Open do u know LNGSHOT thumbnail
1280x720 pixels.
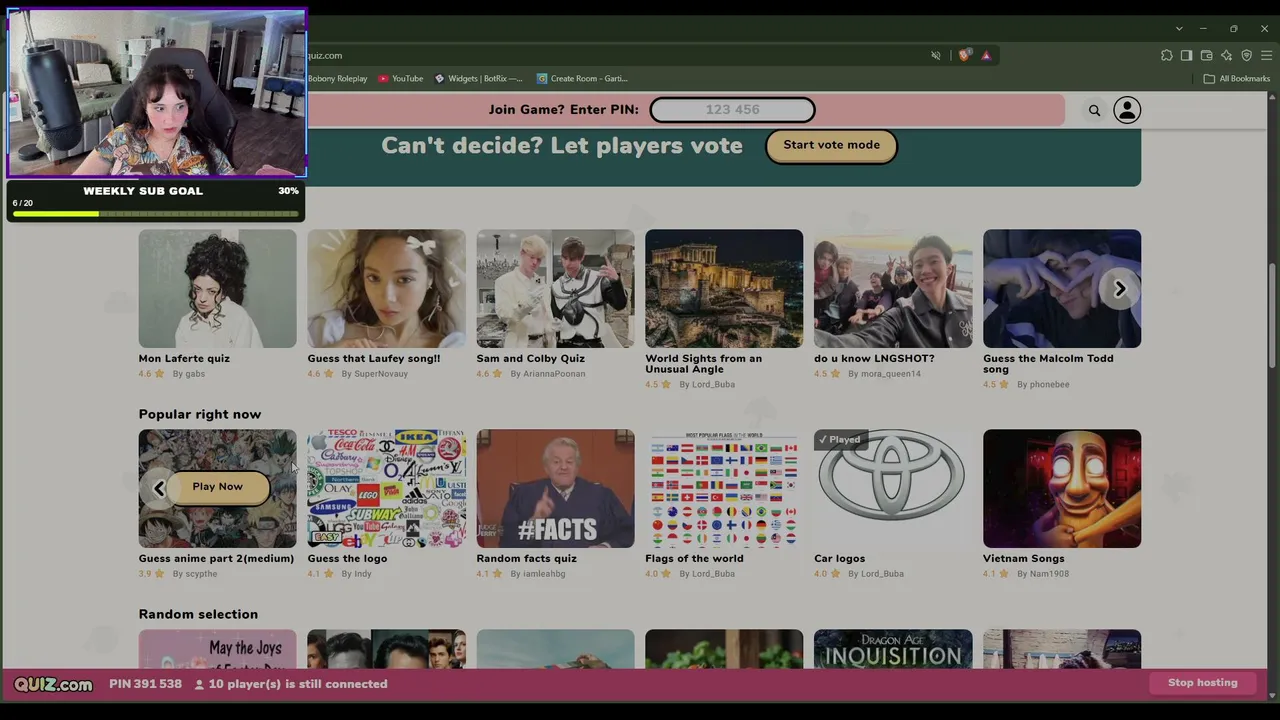pos(893,289)
